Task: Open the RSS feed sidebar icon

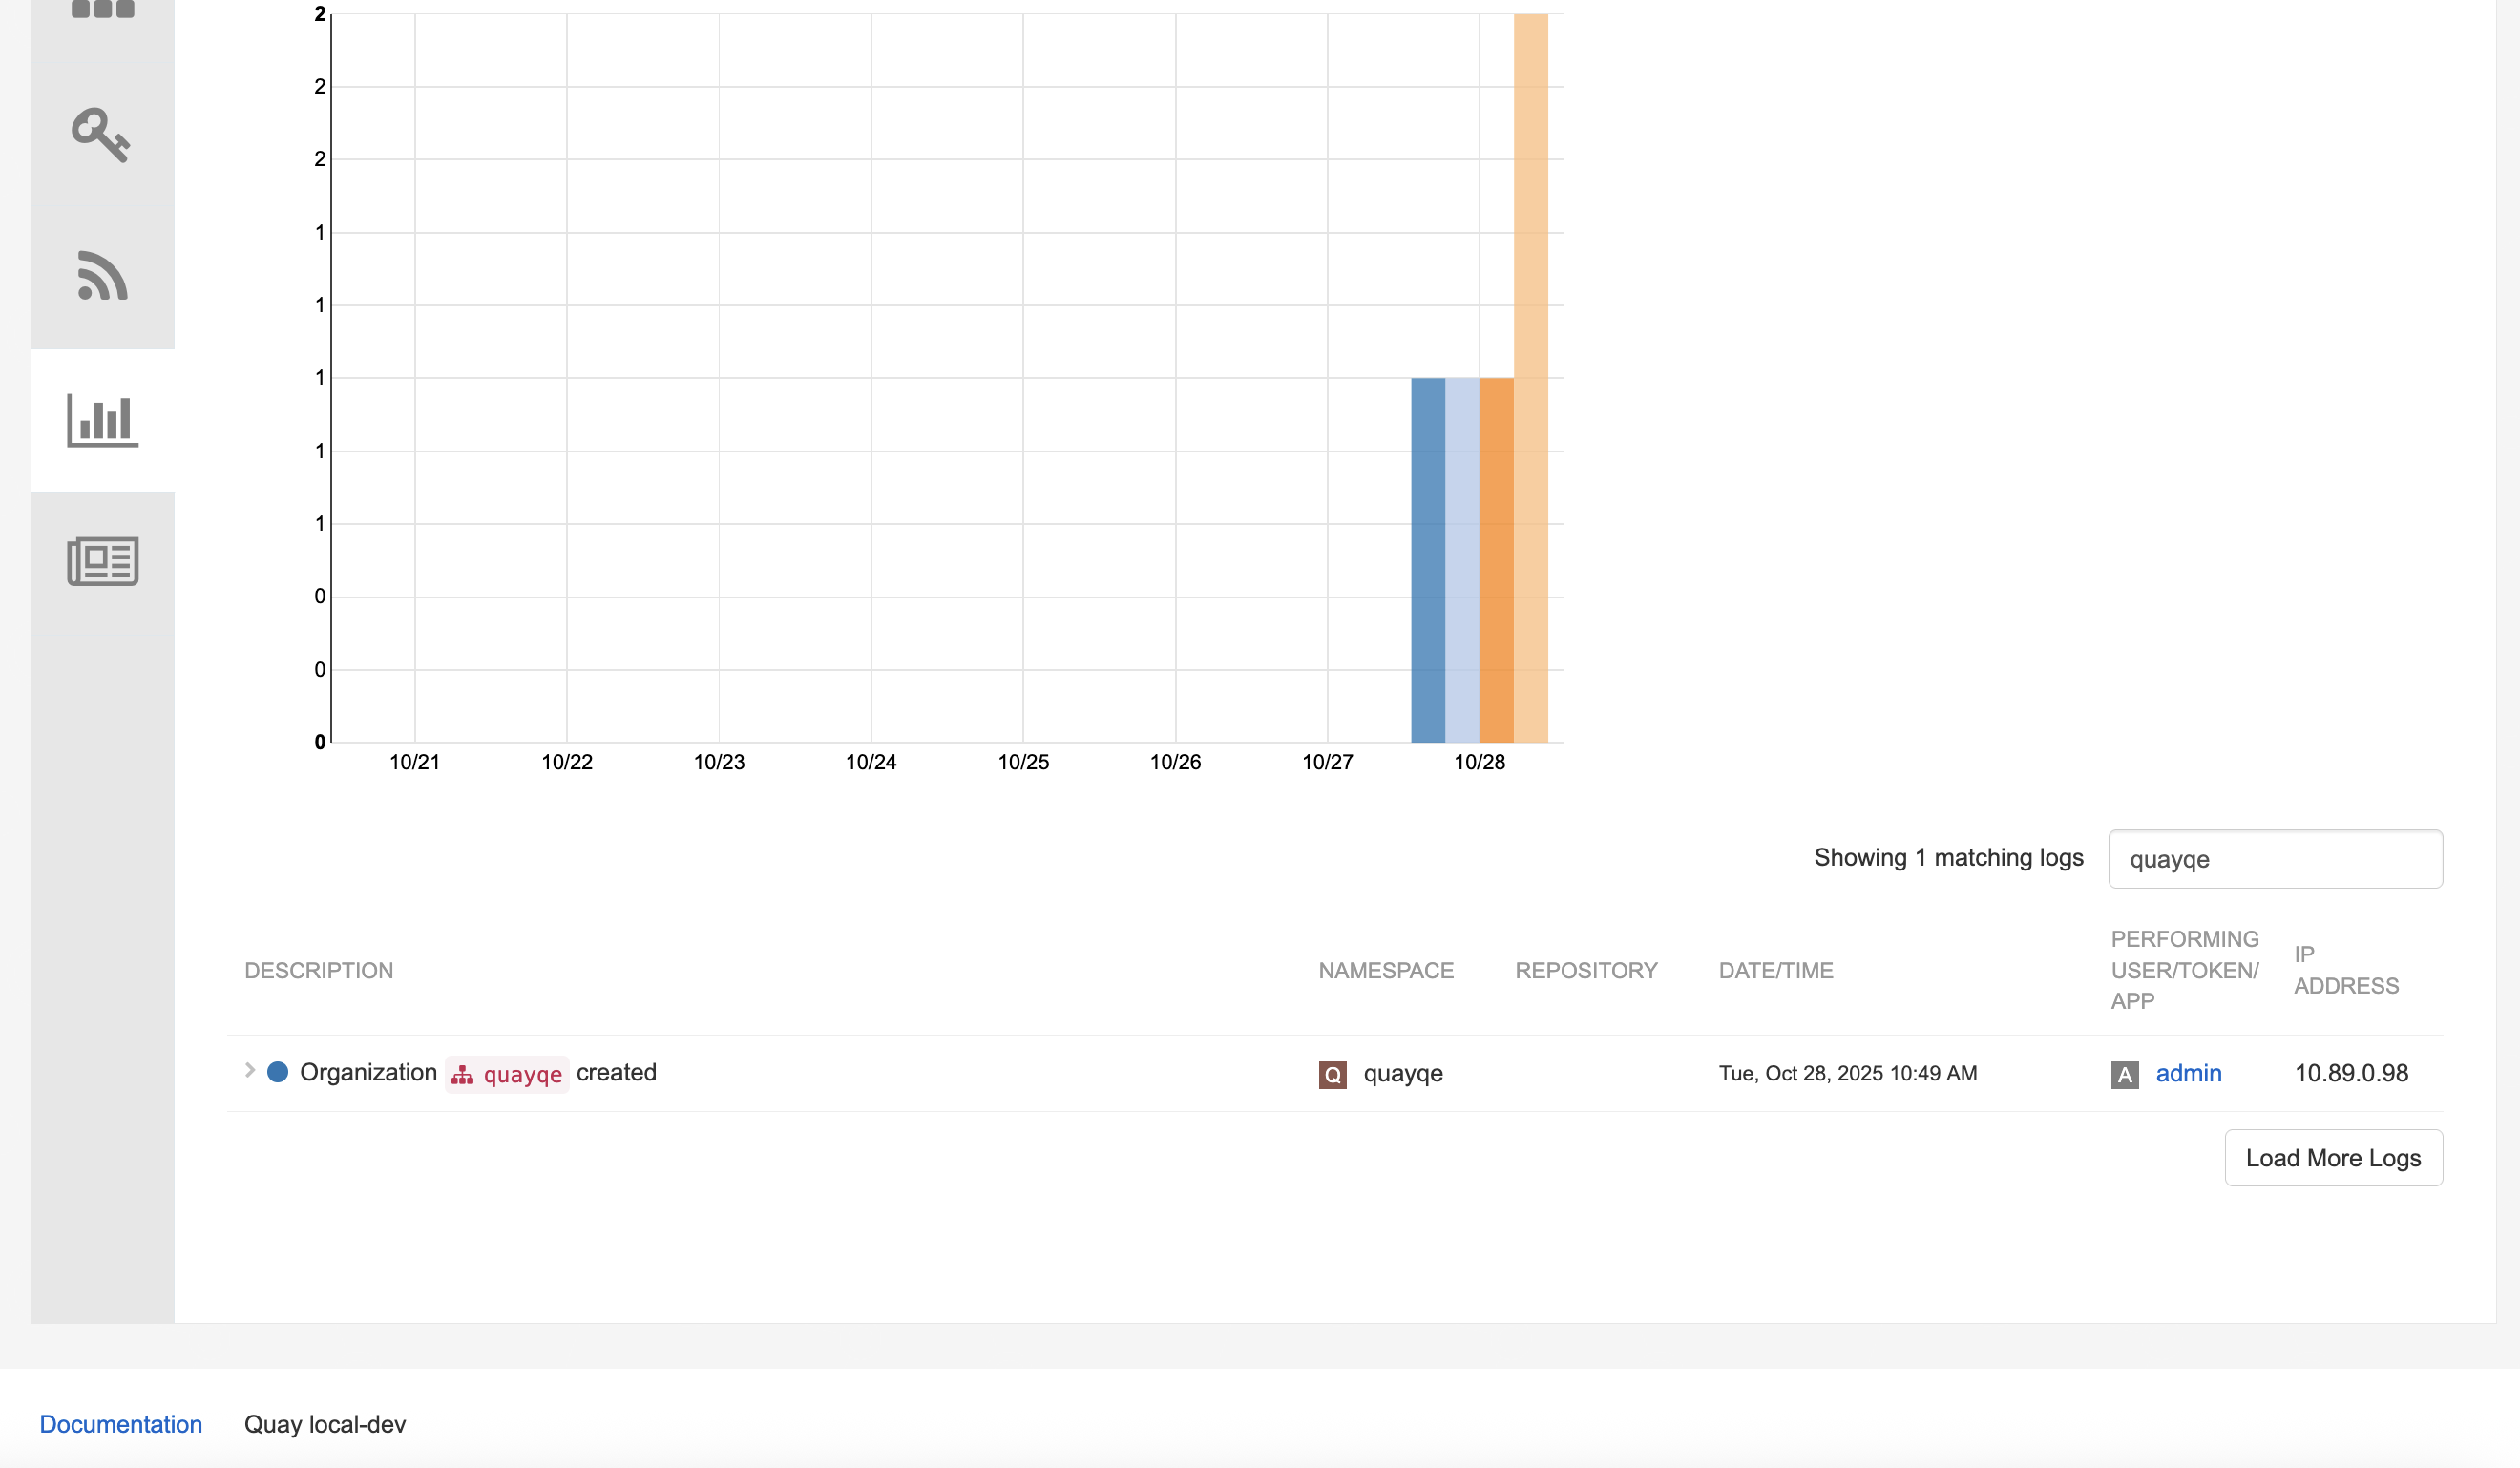Action: tap(102, 275)
